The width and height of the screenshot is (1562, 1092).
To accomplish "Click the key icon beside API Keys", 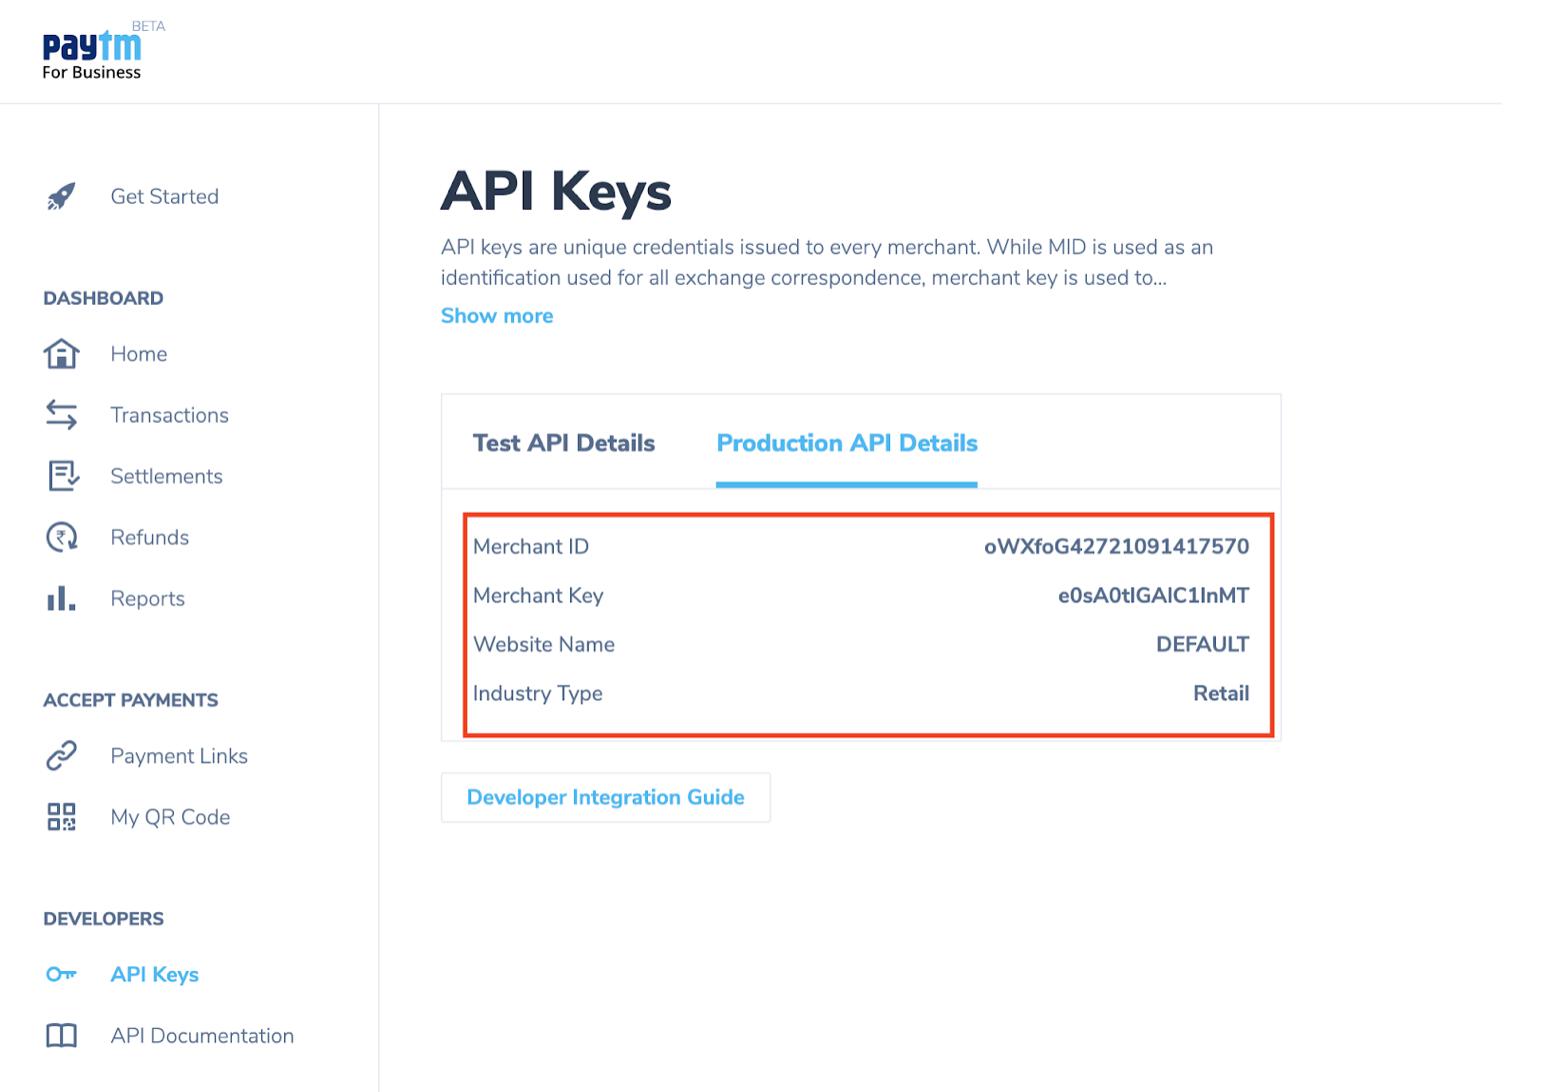I will [x=61, y=974].
